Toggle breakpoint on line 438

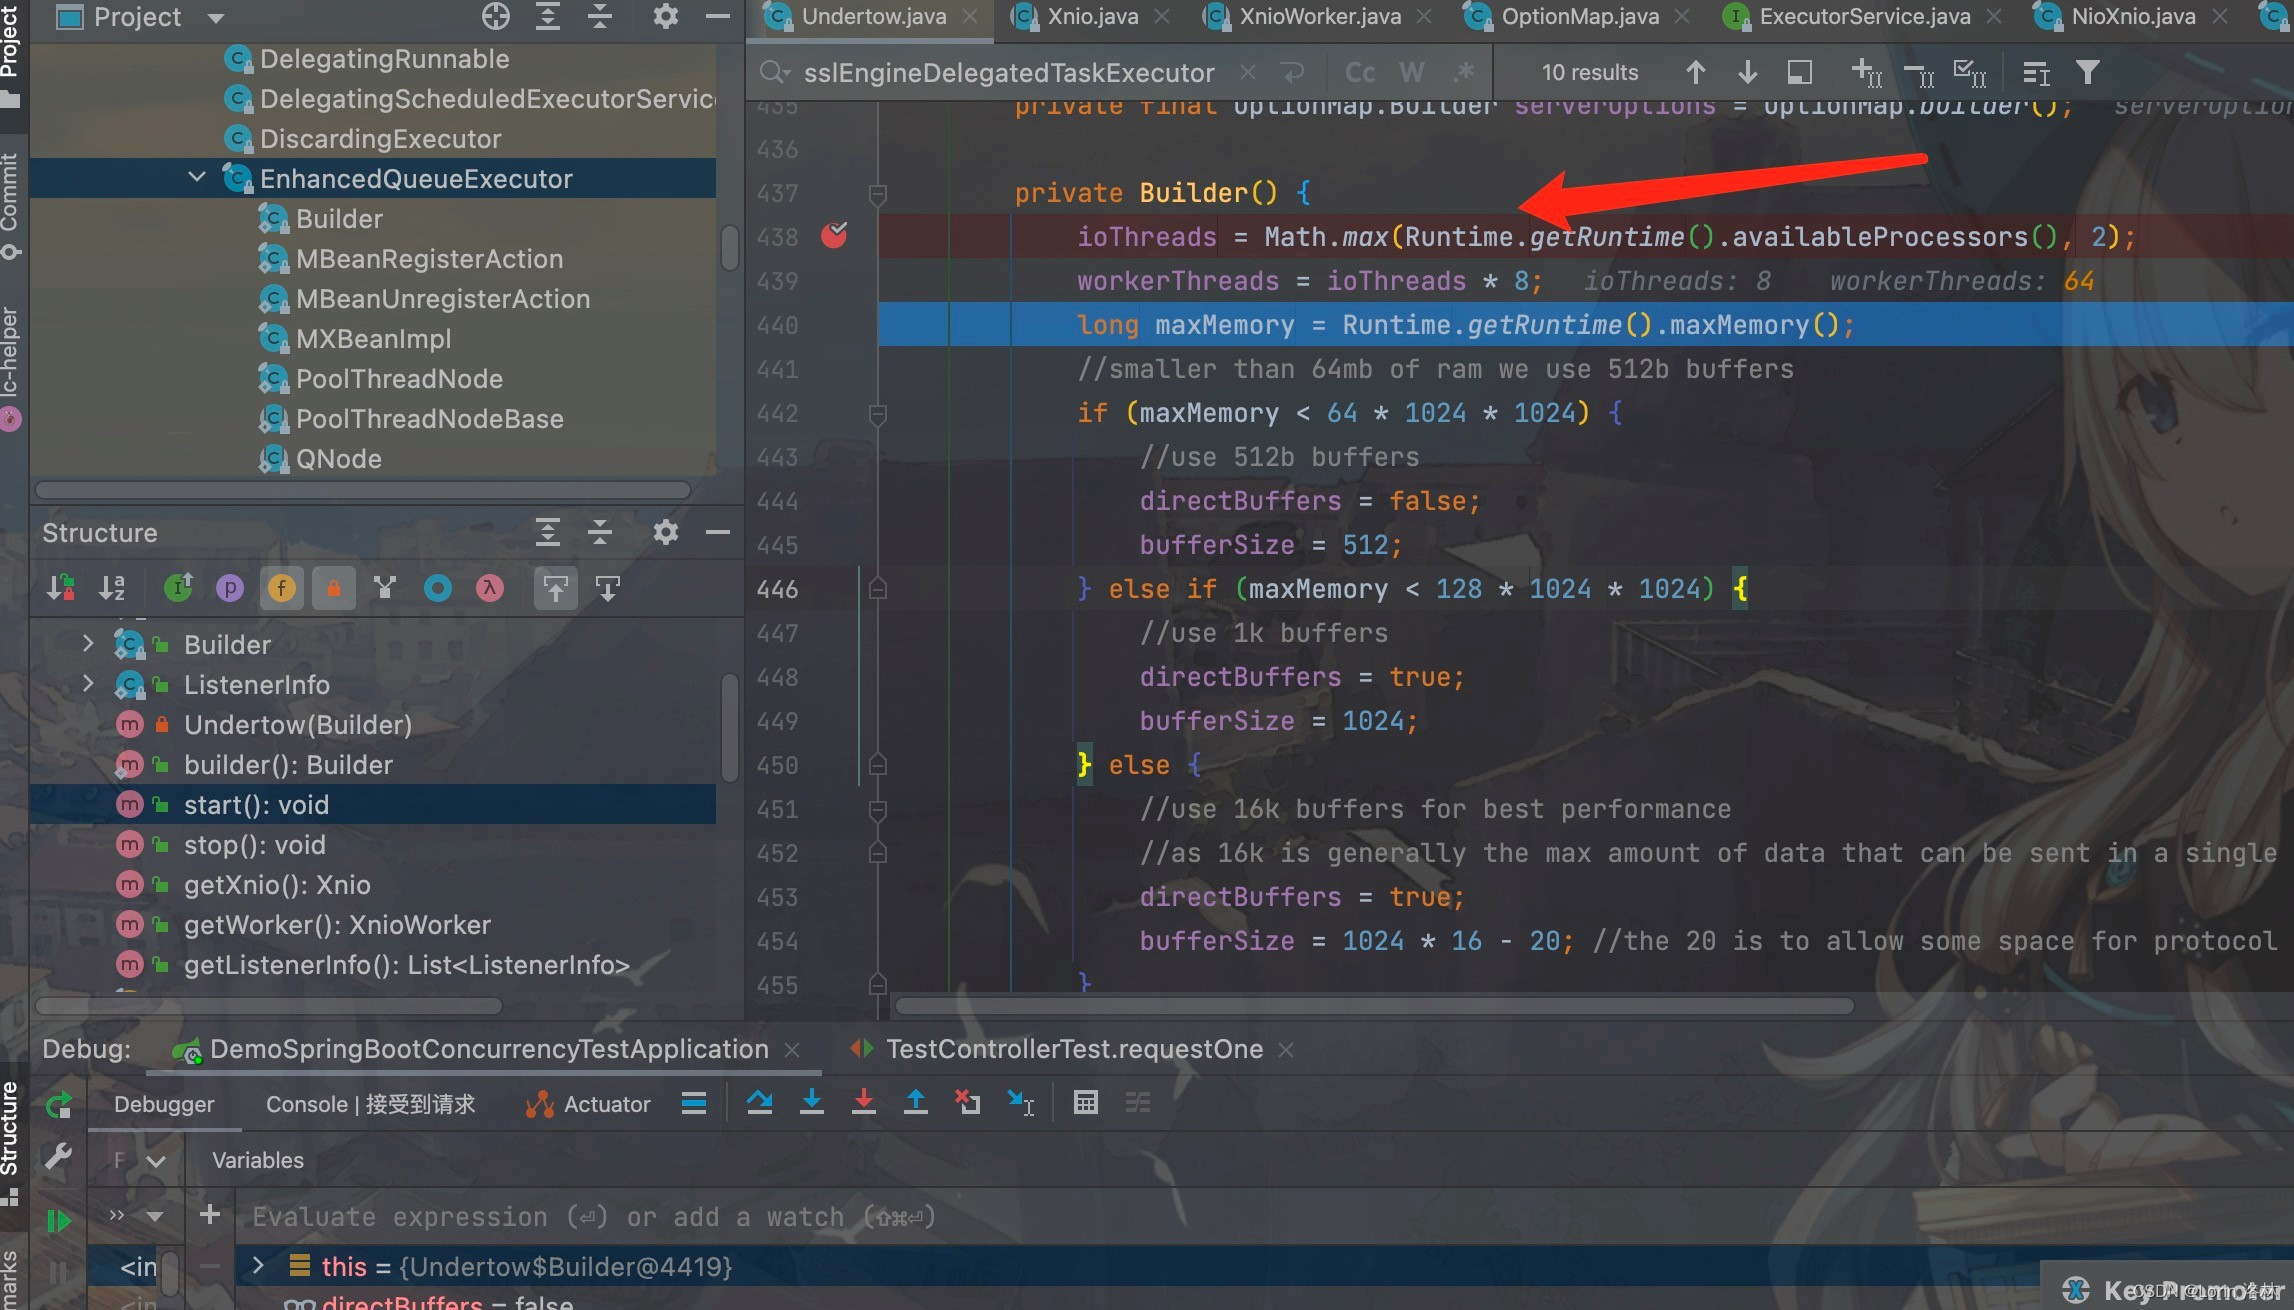[834, 236]
